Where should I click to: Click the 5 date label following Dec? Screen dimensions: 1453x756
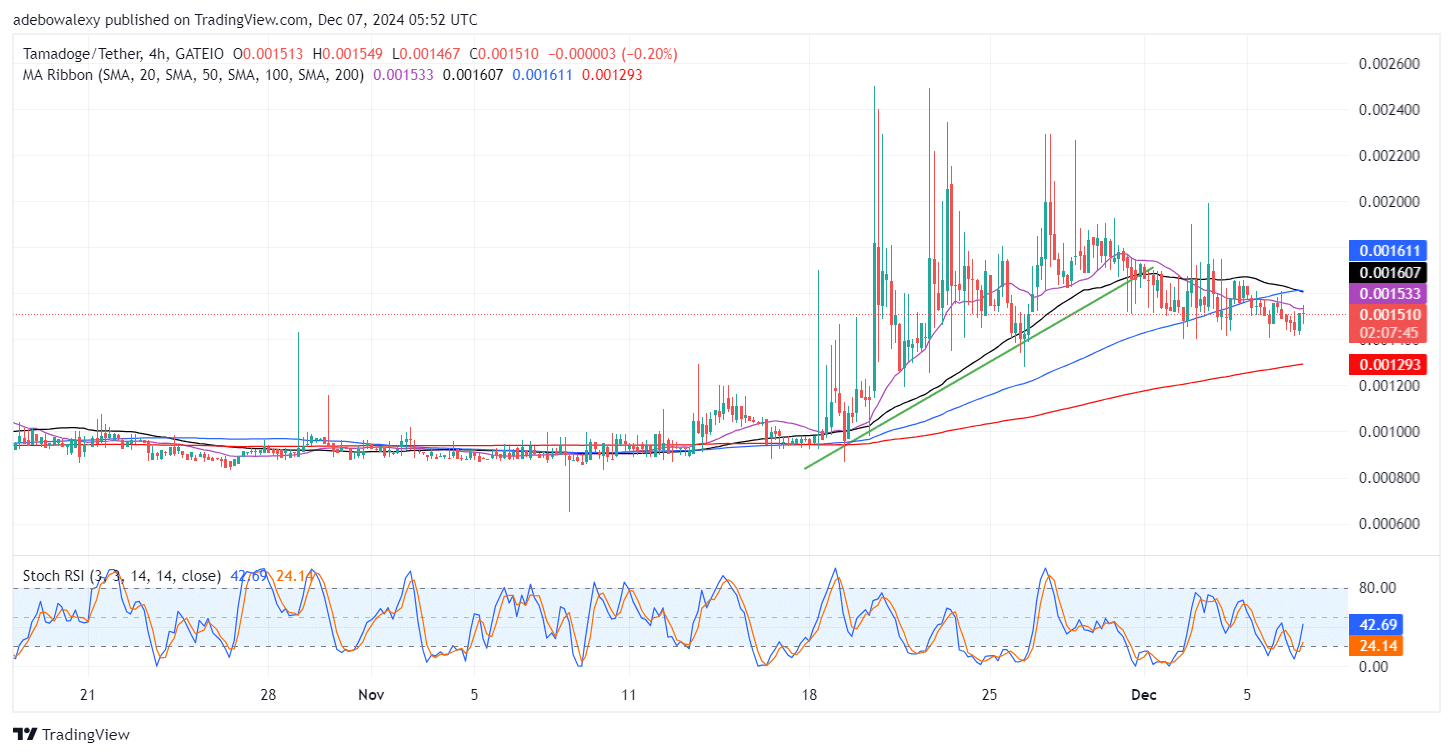pyautogui.click(x=1247, y=695)
